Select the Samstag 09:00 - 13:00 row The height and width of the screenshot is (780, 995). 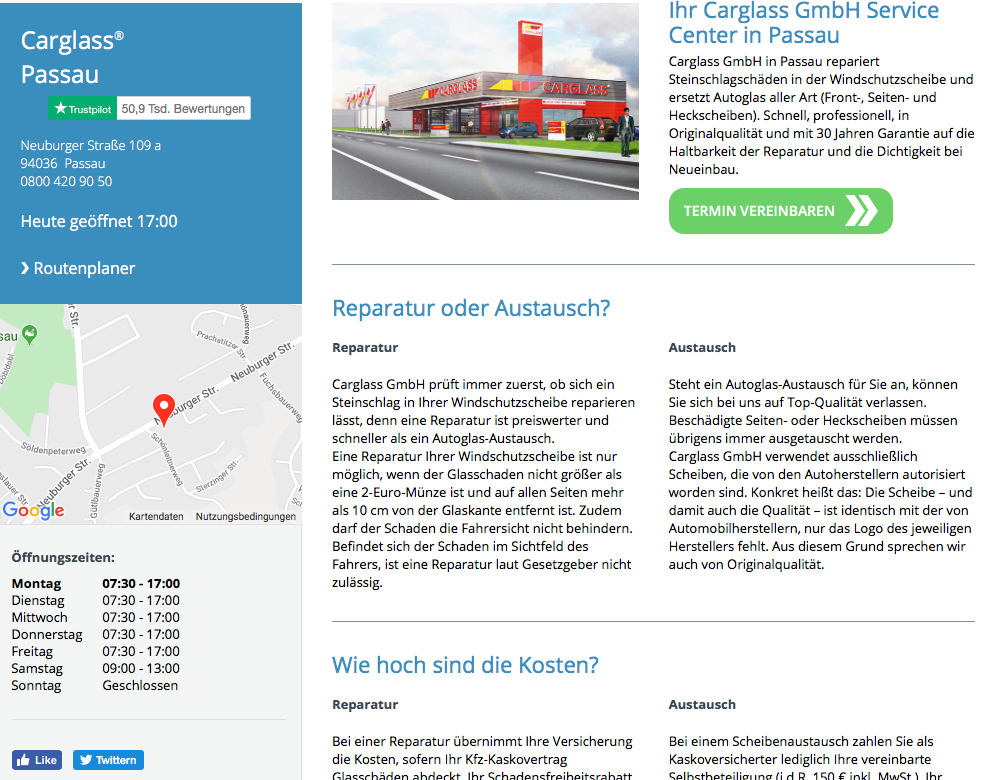pos(96,668)
